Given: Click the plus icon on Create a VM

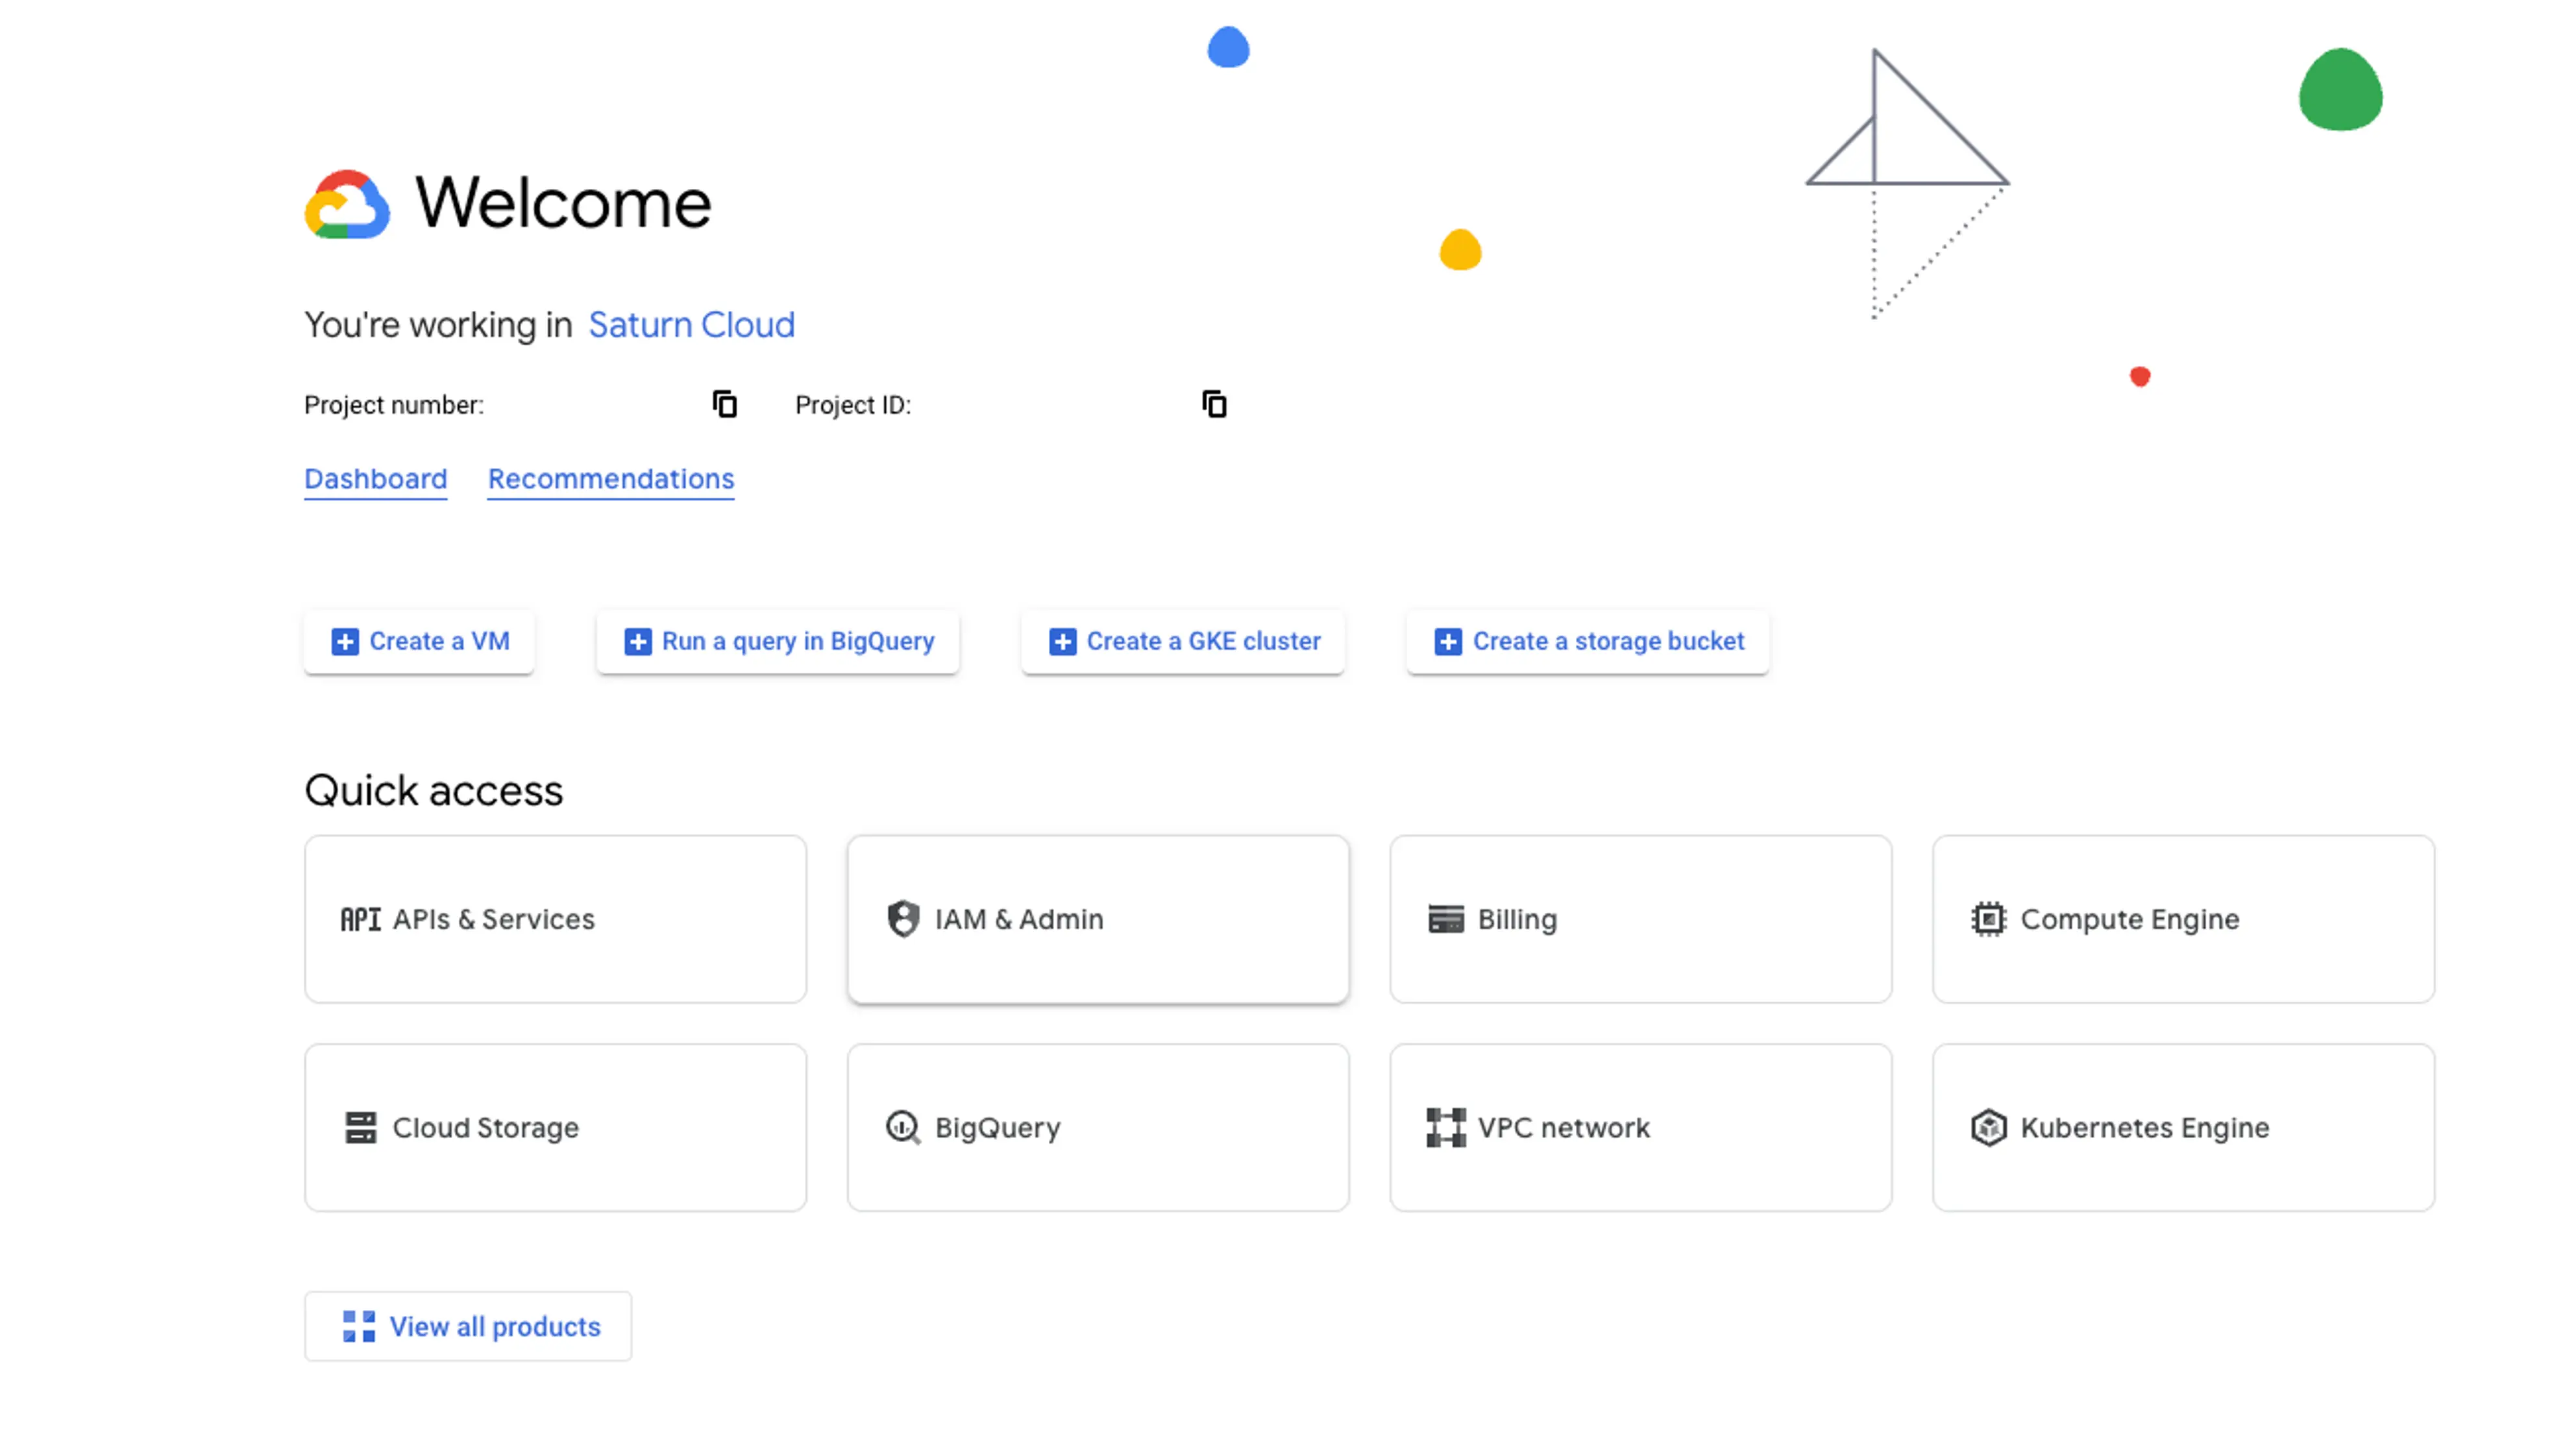Looking at the screenshot, I should (345, 642).
